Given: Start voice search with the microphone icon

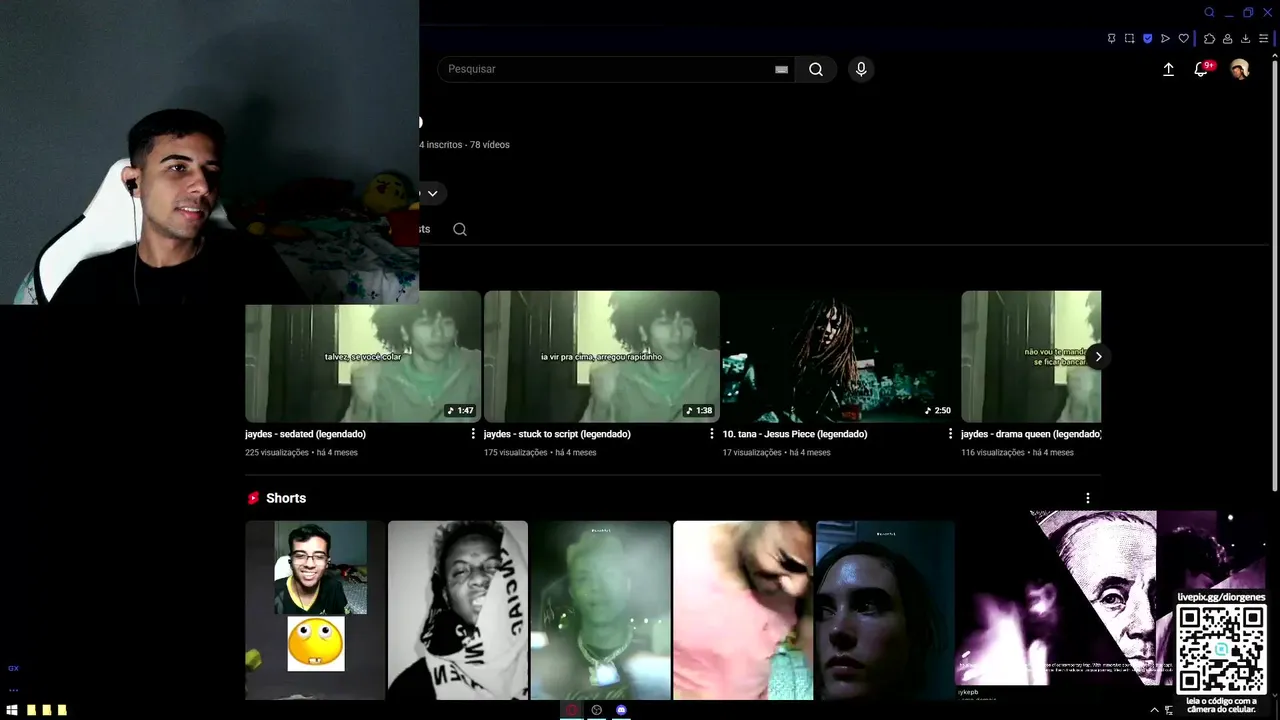Looking at the screenshot, I should 861,69.
